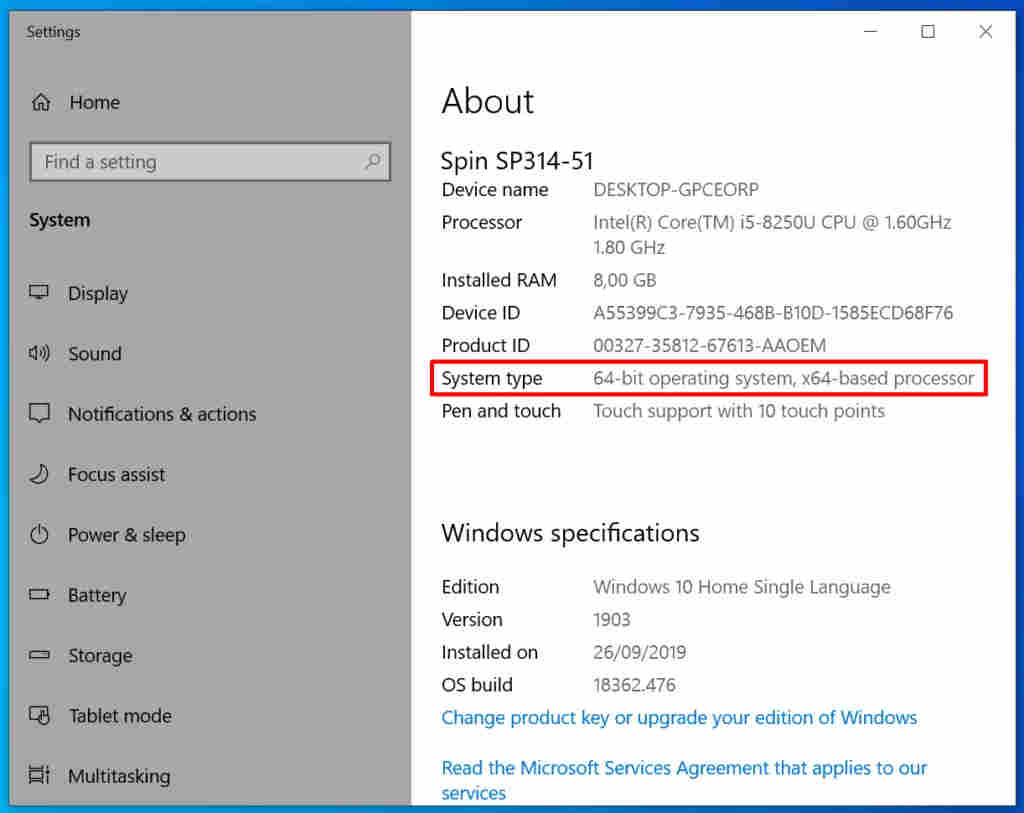Click the Spin SP314-51 heading
Image resolution: width=1024 pixels, height=813 pixels.
[517, 161]
